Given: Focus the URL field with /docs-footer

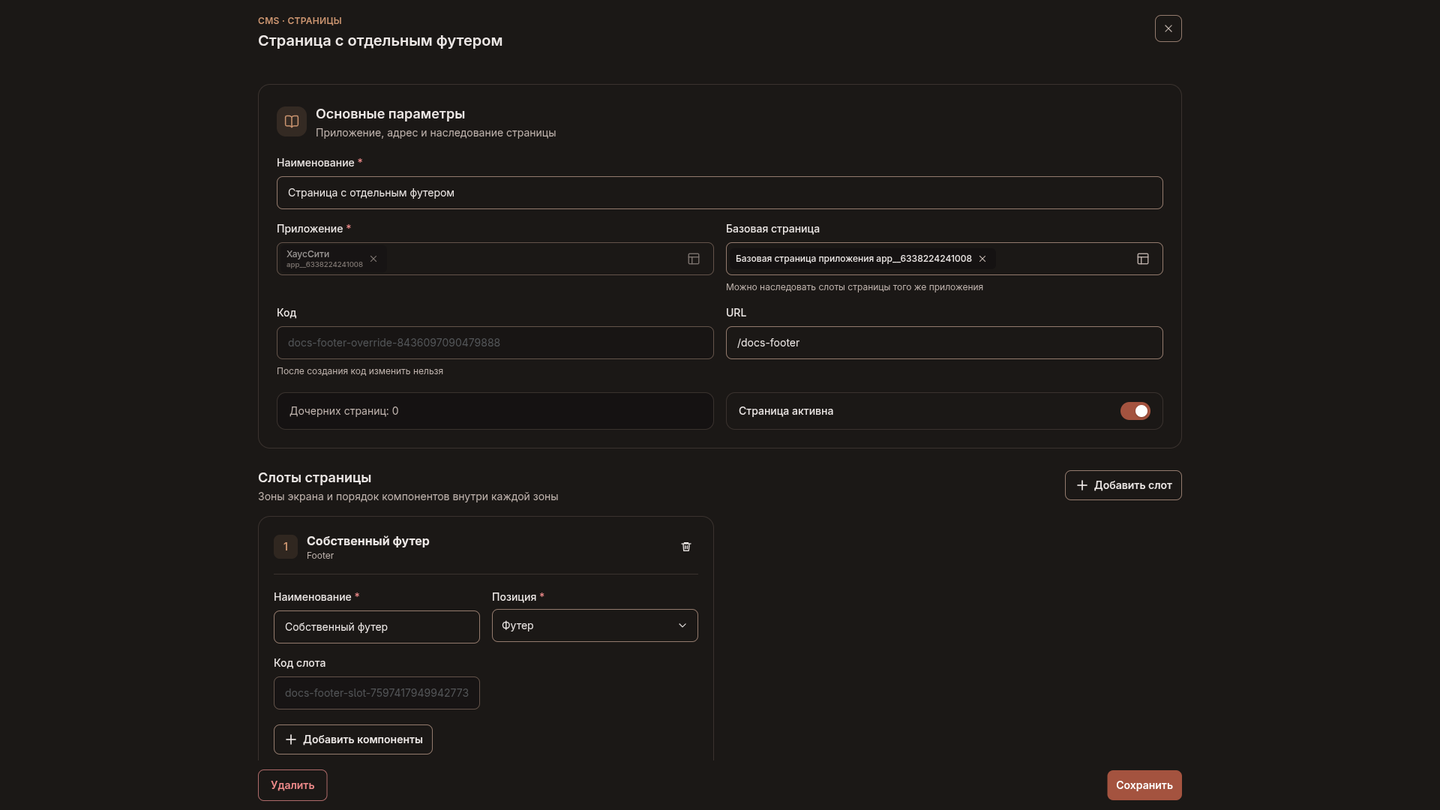Looking at the screenshot, I should [944, 343].
